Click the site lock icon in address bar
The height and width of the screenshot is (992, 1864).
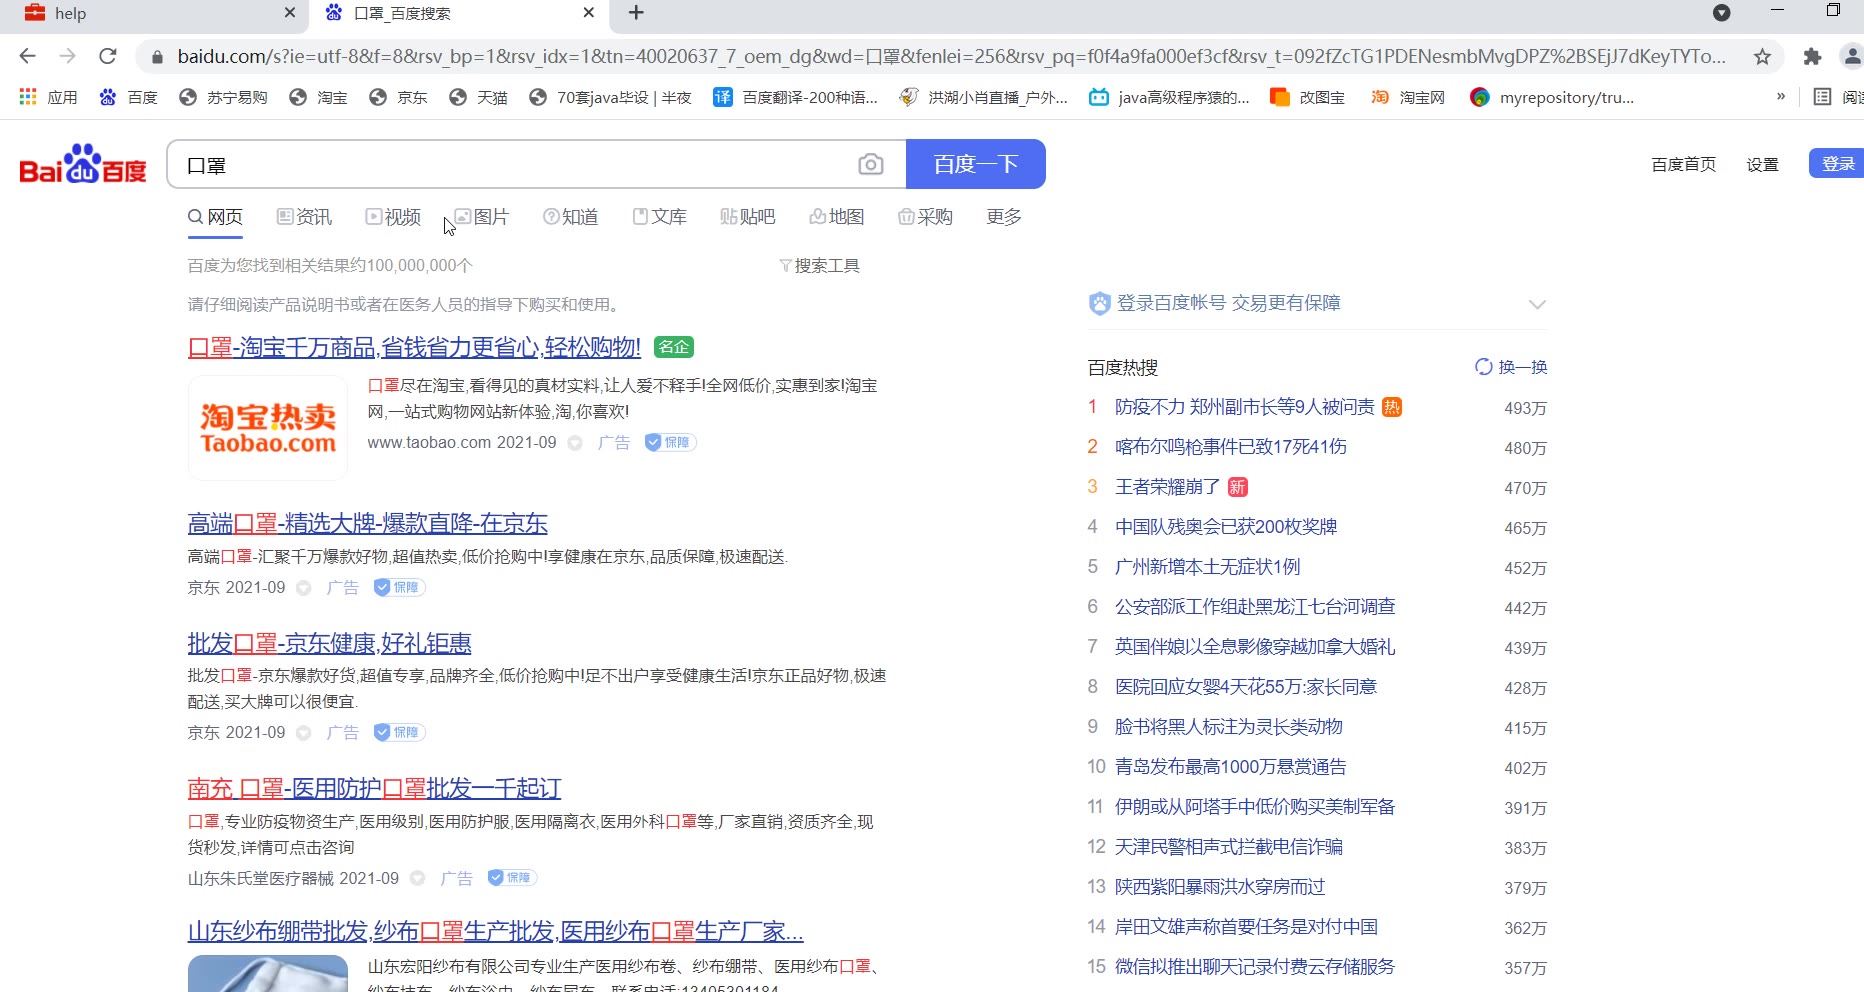[x=157, y=57]
